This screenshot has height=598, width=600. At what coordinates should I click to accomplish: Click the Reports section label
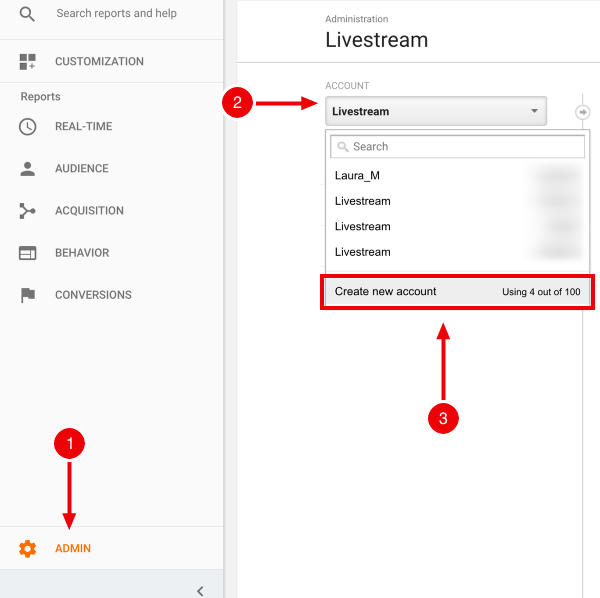coord(41,96)
